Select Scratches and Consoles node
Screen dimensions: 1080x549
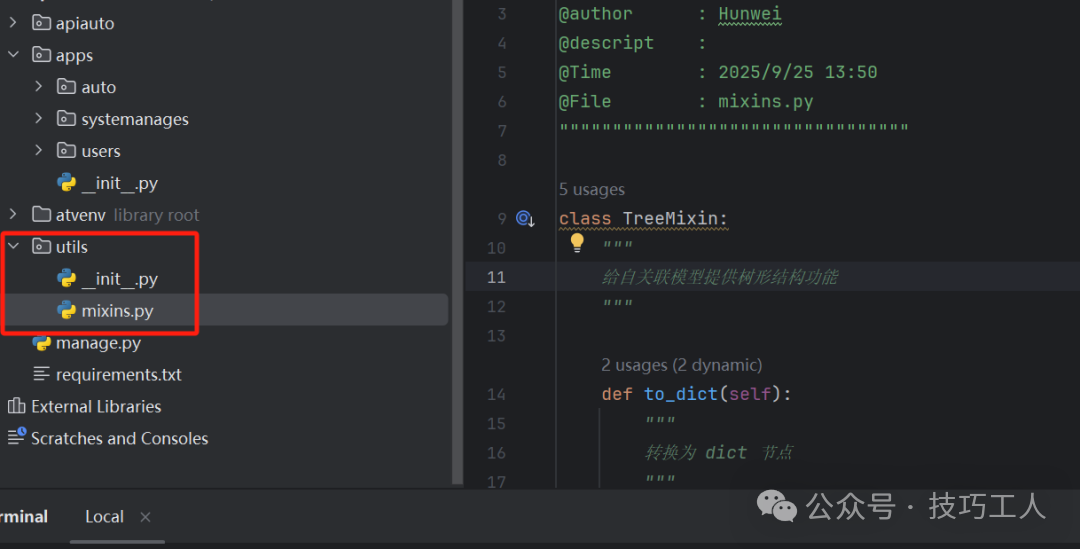pos(119,438)
